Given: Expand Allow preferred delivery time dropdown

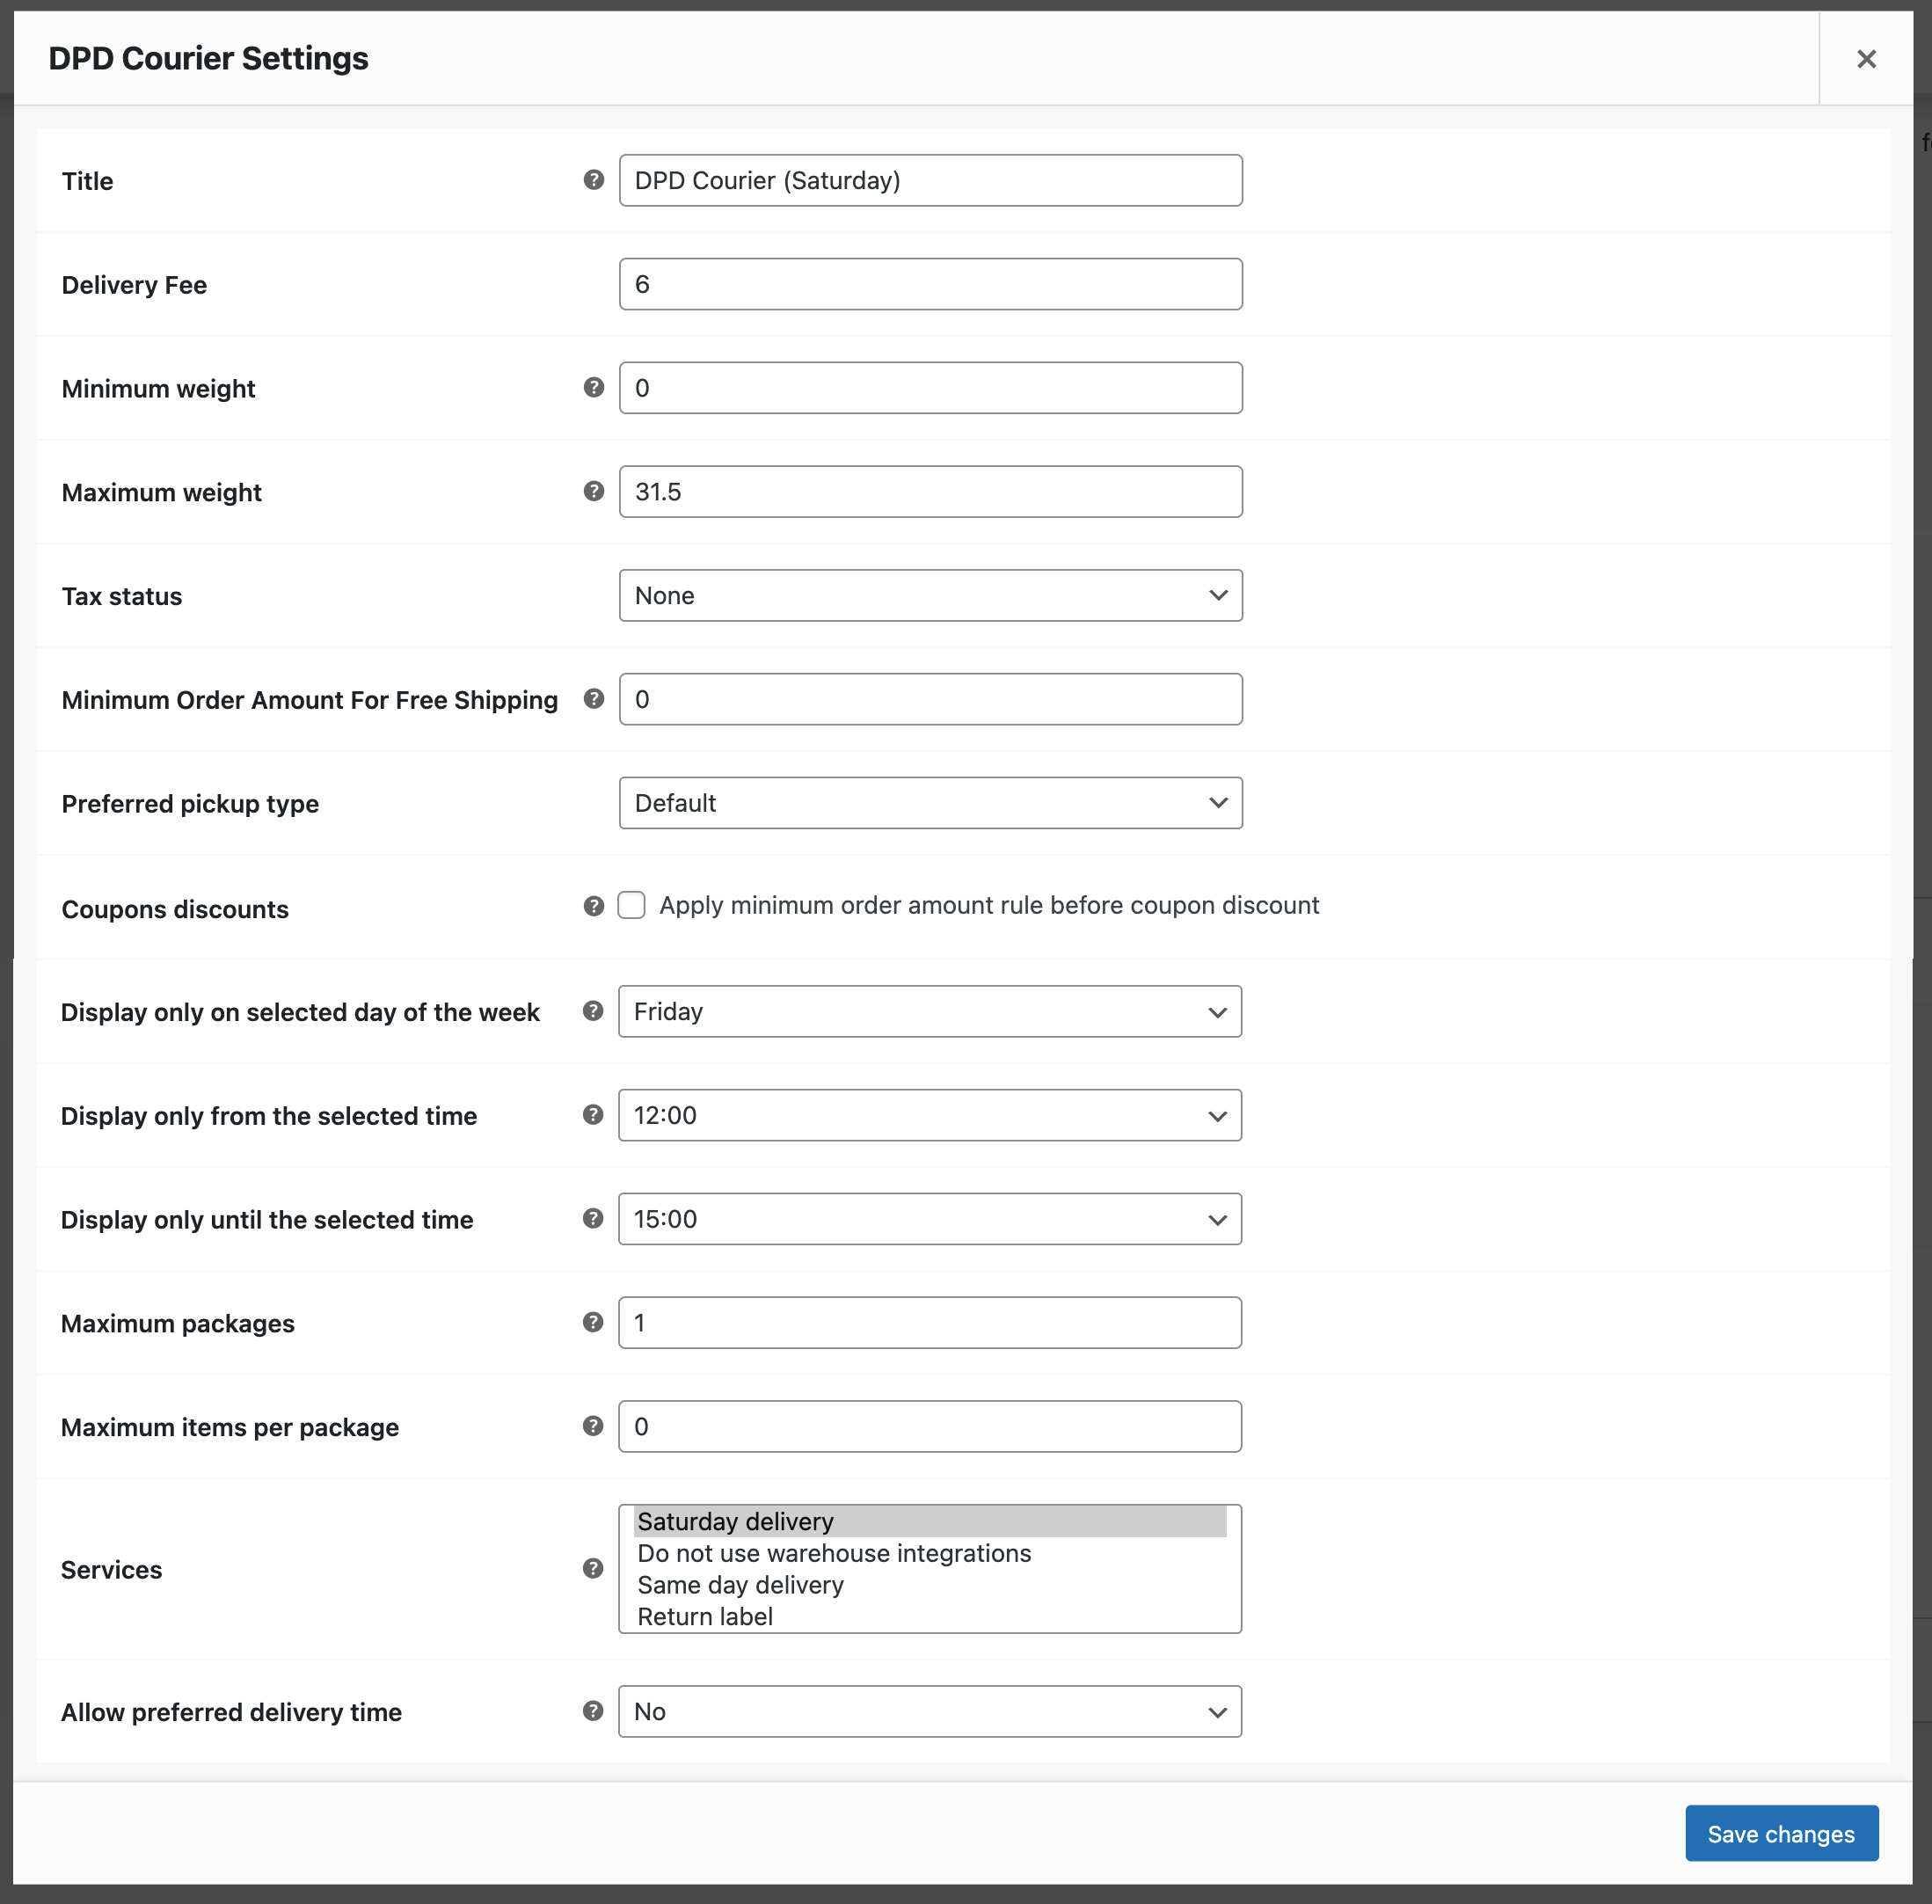Looking at the screenshot, I should click(930, 1711).
